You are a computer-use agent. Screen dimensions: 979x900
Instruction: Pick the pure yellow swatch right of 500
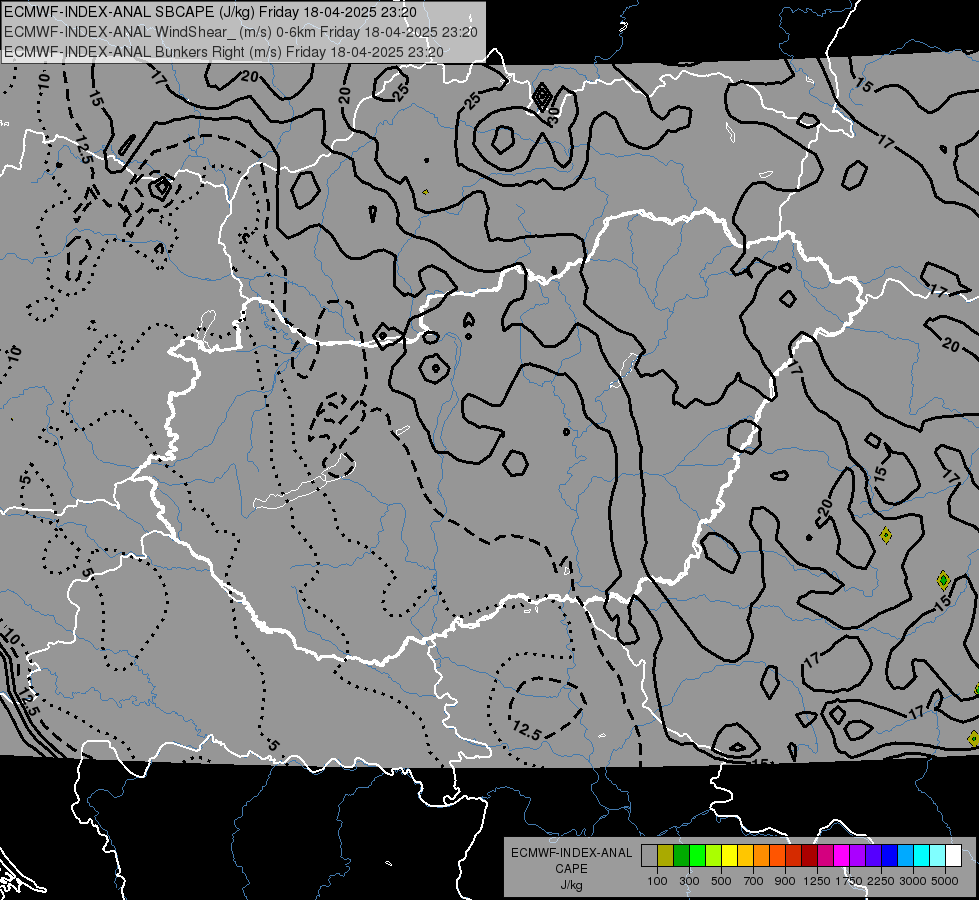[x=729, y=856]
